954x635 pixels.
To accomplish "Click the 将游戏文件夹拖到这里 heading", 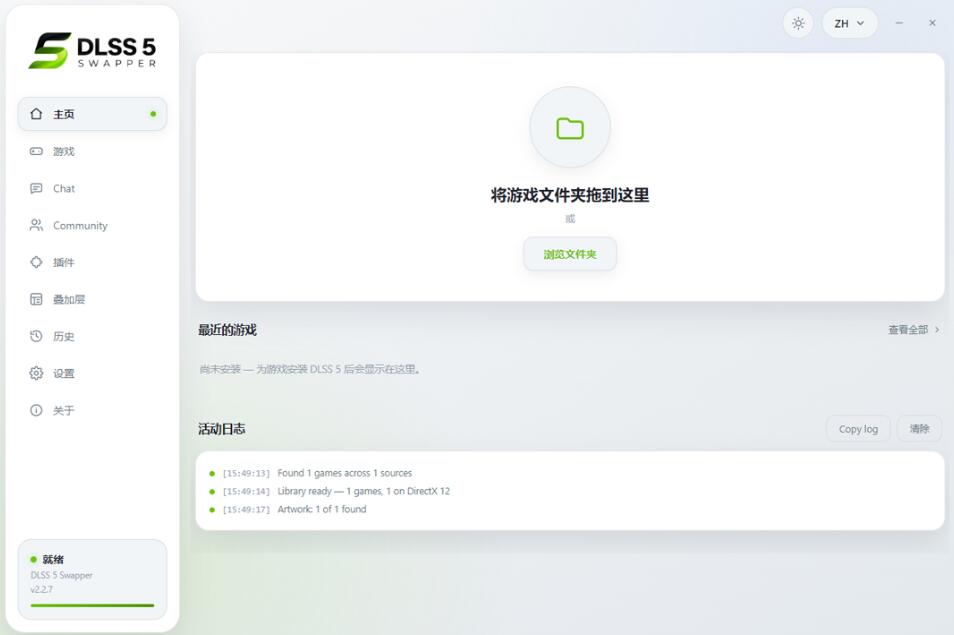I will tap(570, 195).
